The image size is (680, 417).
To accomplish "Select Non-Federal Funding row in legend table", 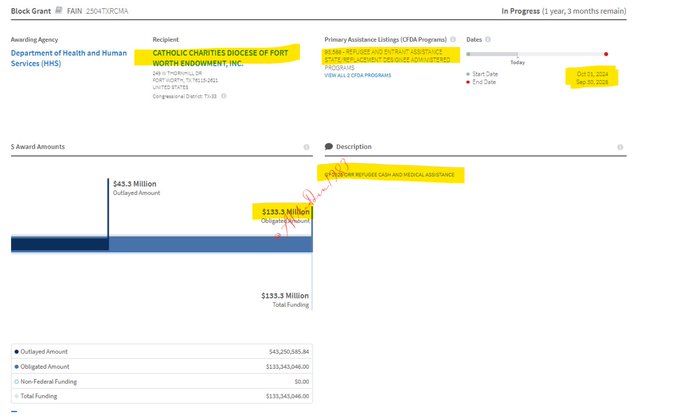I will click(160, 381).
